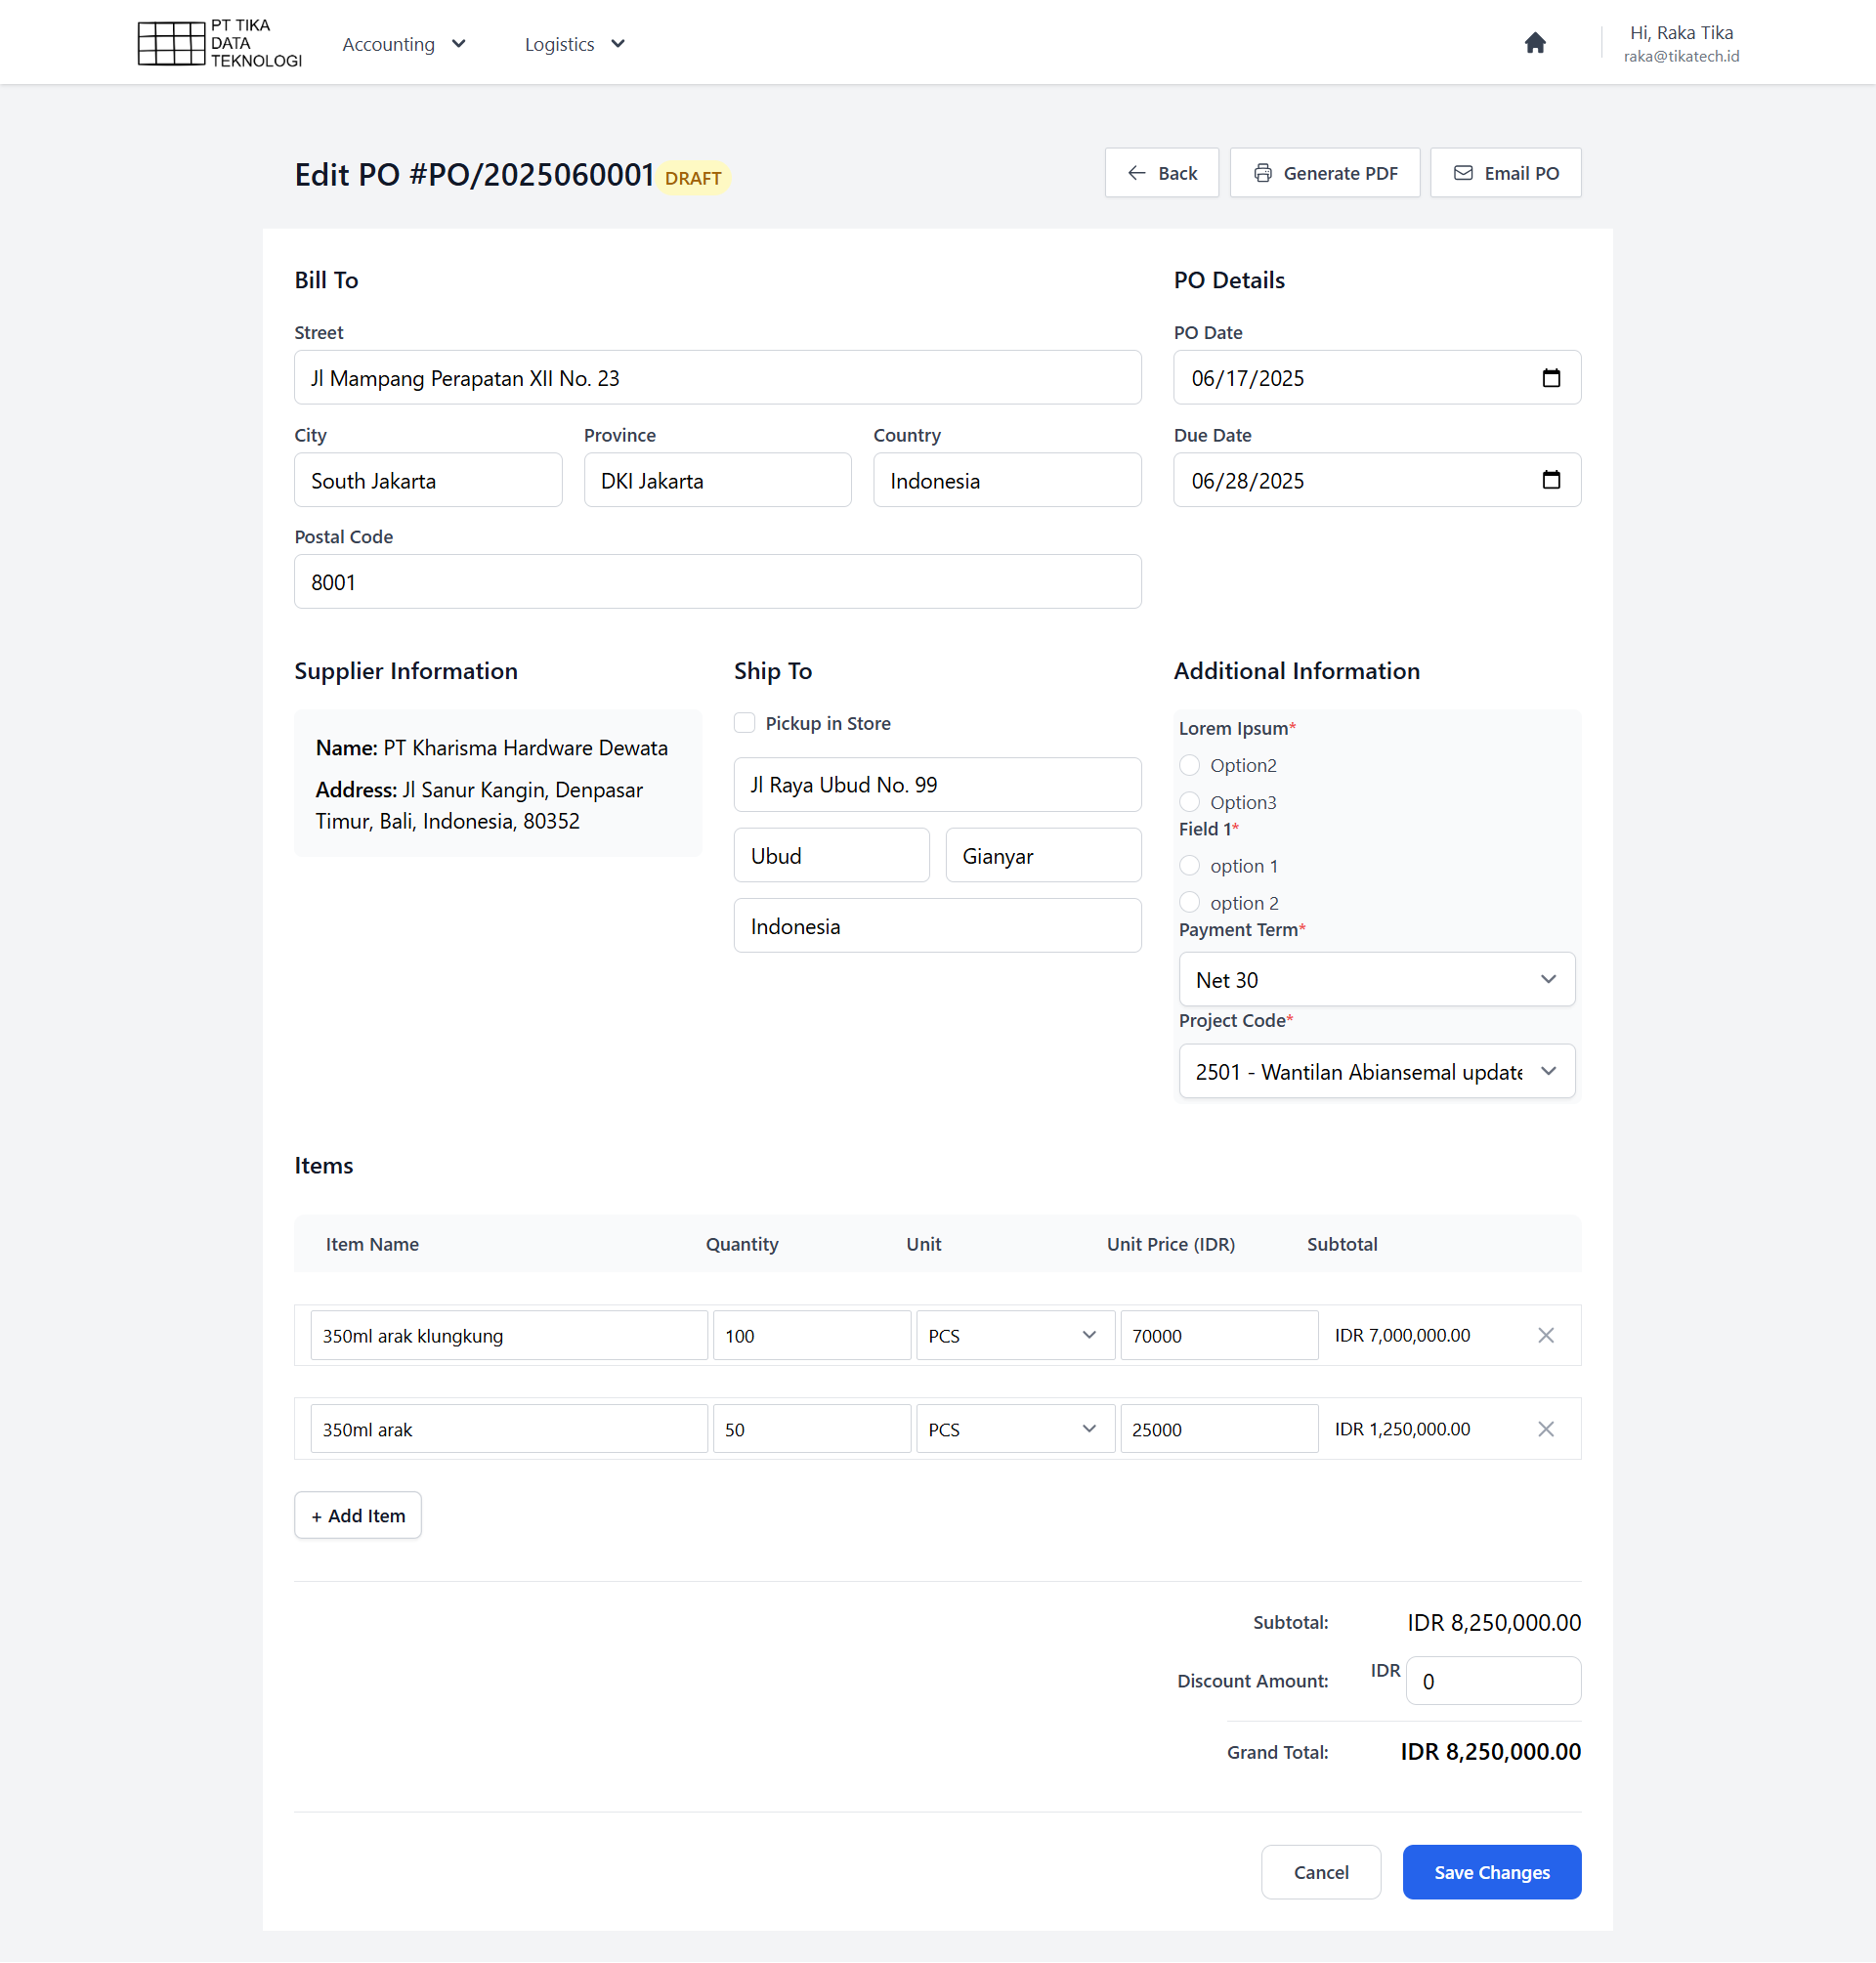Click Generate PDF with printer icon
The width and height of the screenshot is (1876, 1963).
click(1324, 173)
